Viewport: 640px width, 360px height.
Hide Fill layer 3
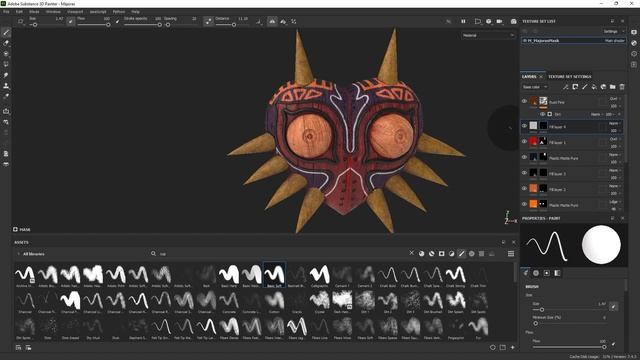(524, 173)
